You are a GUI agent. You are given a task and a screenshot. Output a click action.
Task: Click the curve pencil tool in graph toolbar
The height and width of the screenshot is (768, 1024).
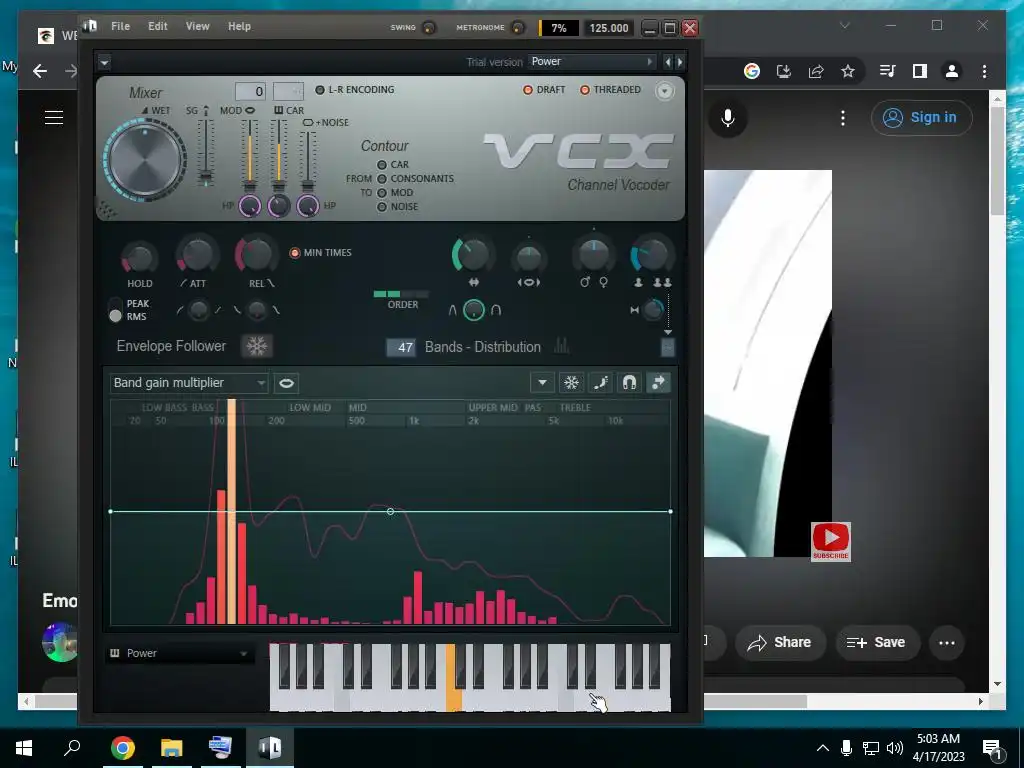pos(600,383)
